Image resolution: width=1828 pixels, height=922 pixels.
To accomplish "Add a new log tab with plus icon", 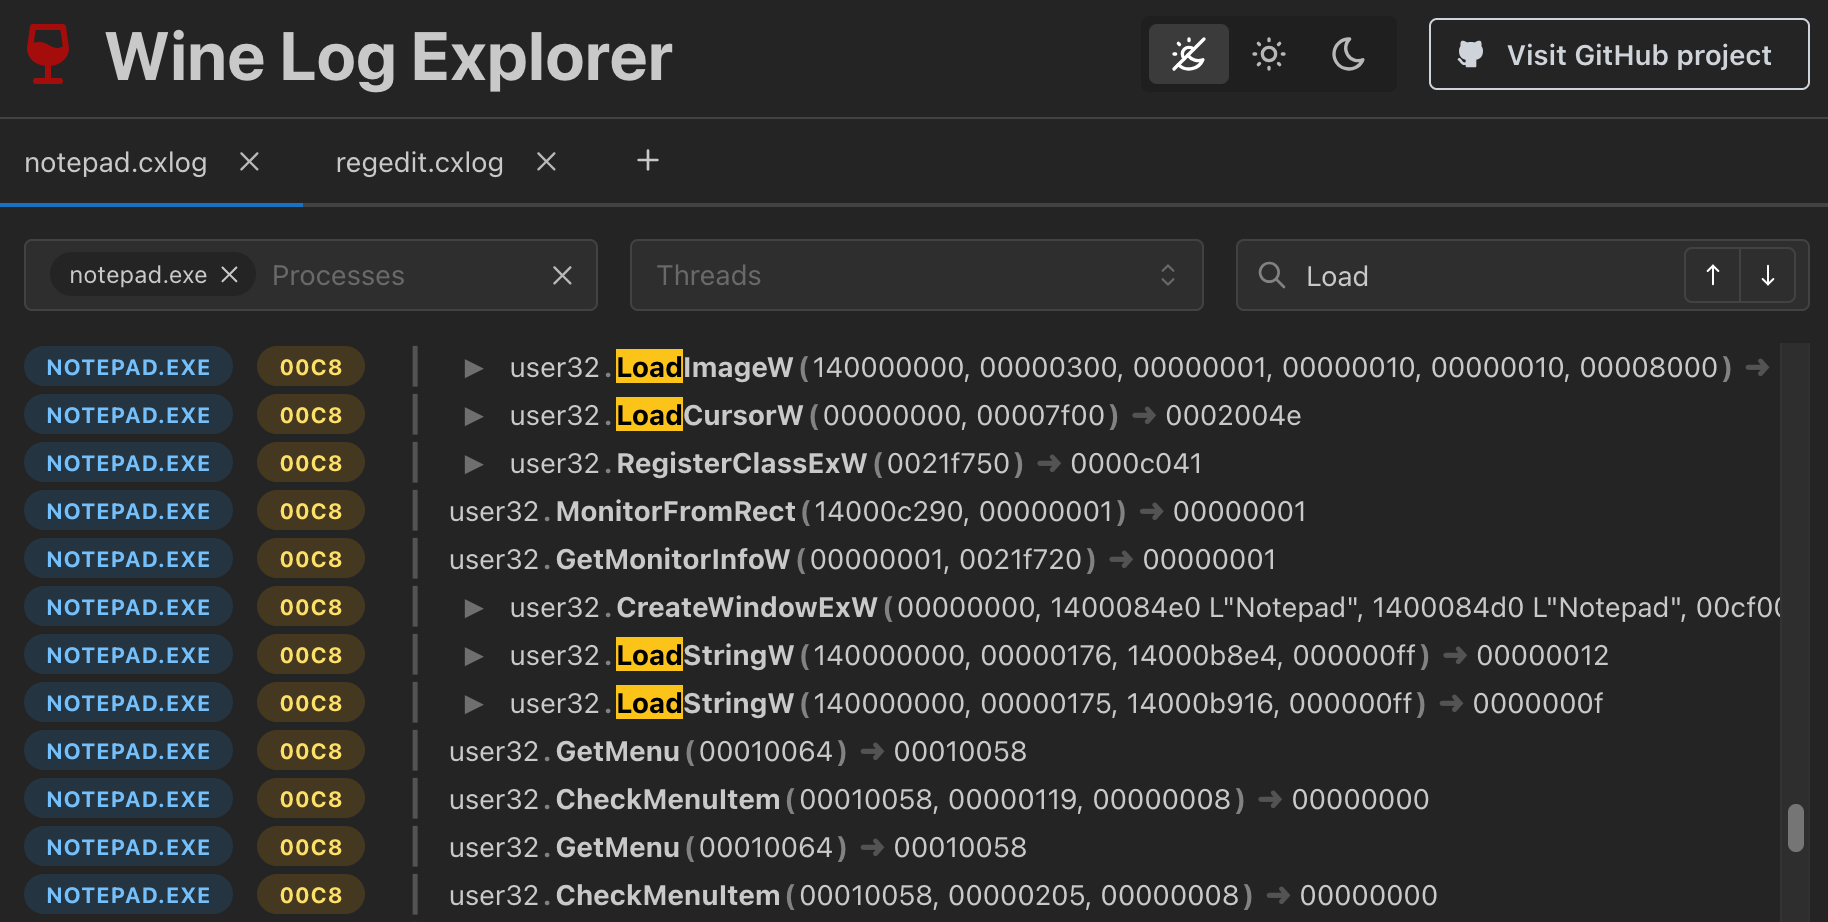I will point(648,161).
